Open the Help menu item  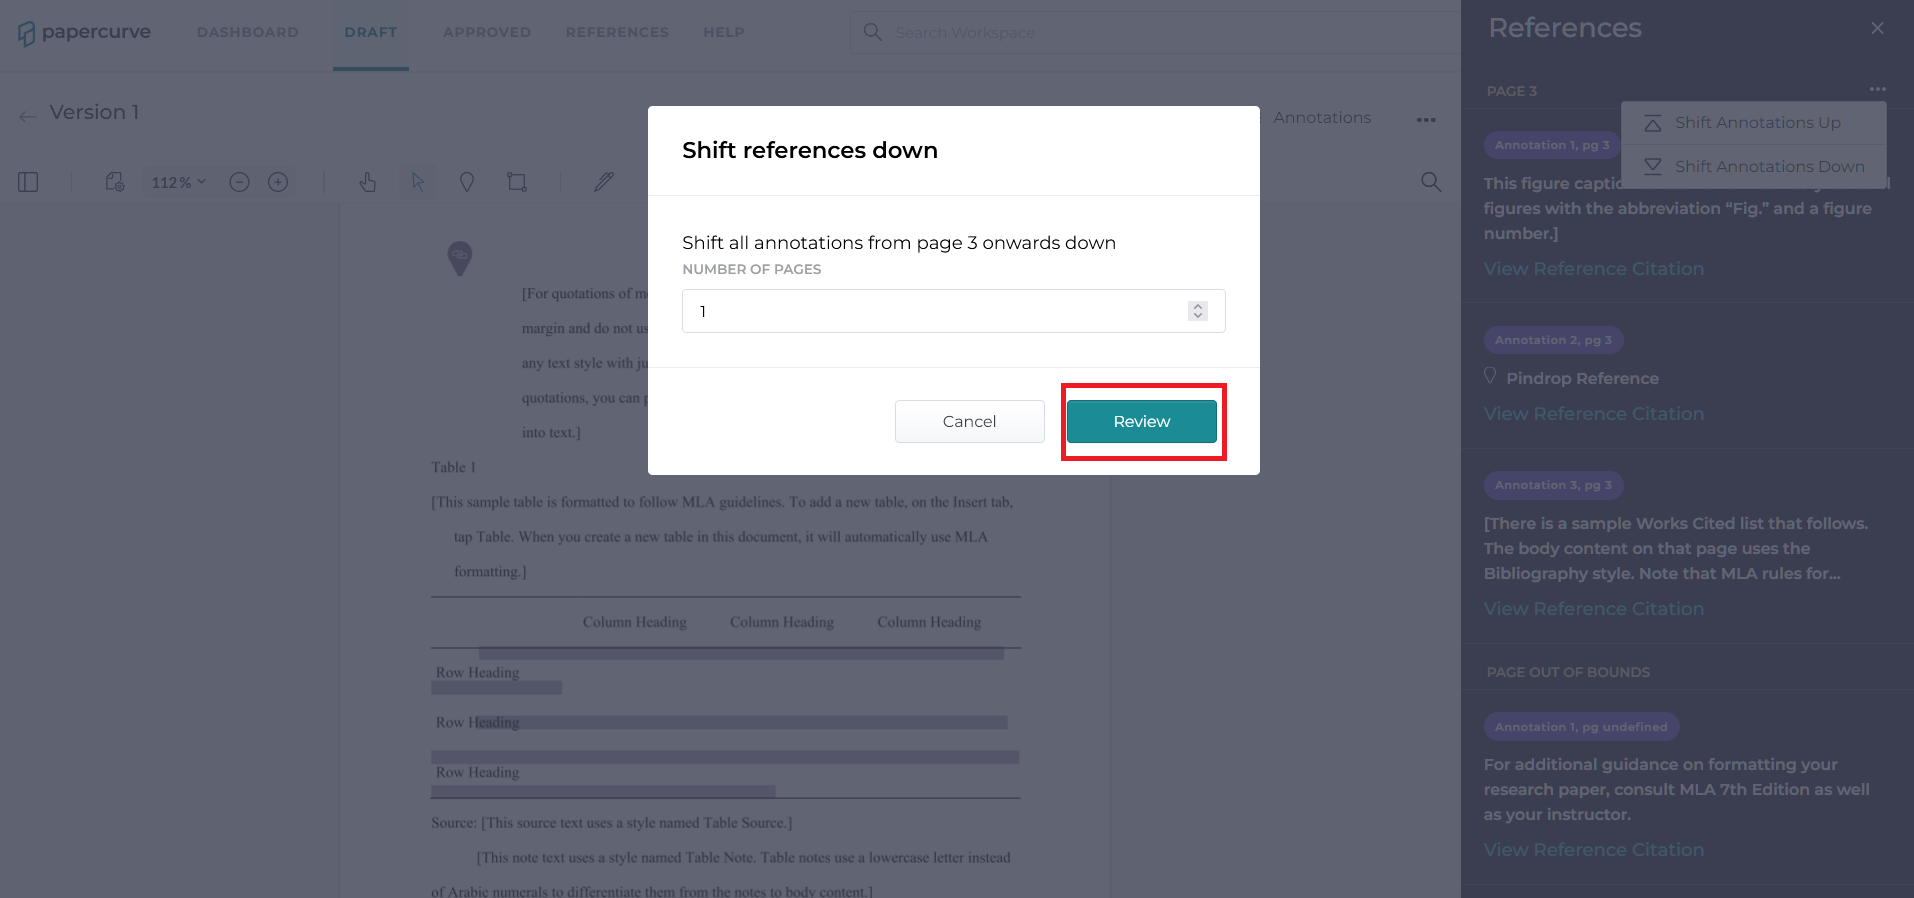pyautogui.click(x=723, y=32)
